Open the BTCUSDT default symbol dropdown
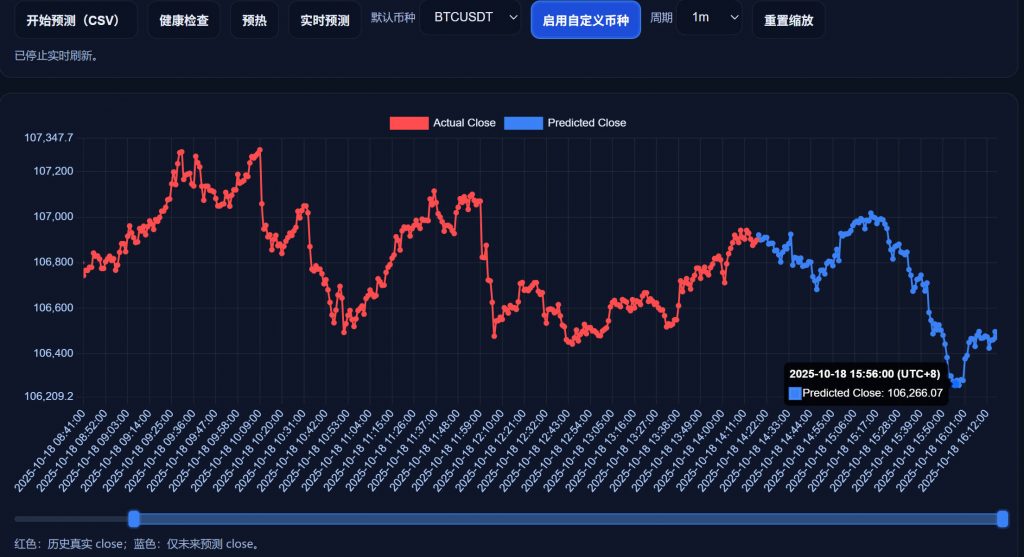Screen dimensions: 1024x557 pyautogui.click(x=471, y=18)
